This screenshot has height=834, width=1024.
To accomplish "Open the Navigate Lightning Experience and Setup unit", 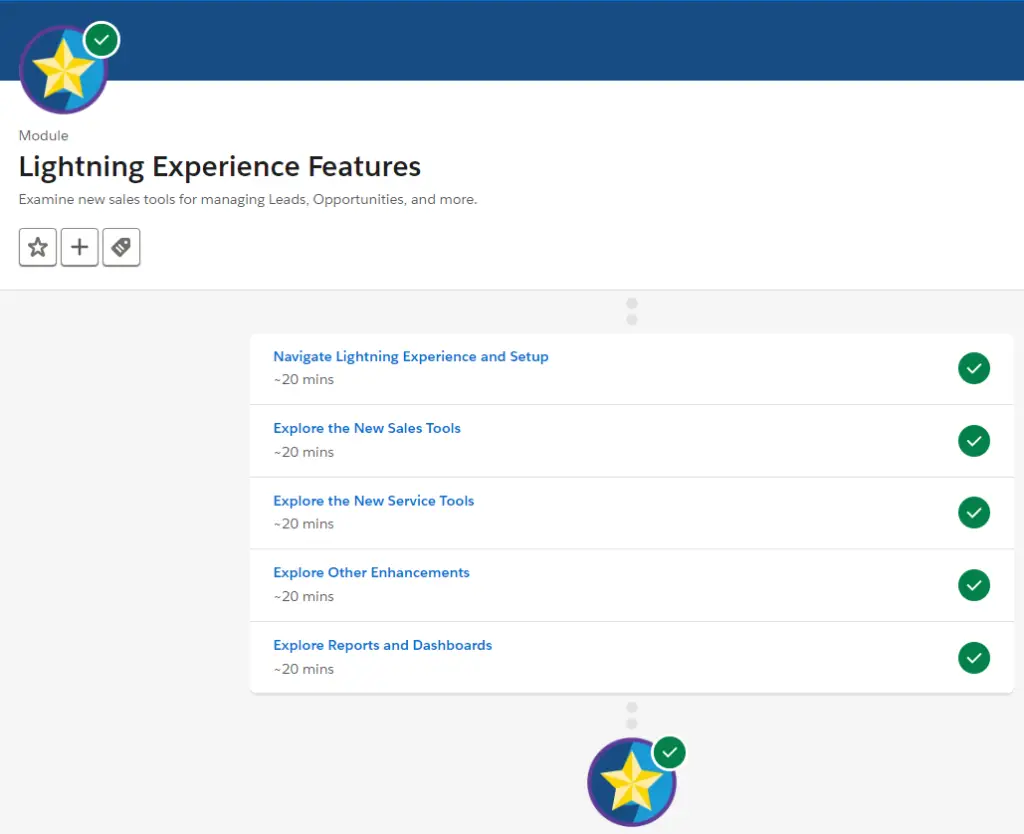I will 411,356.
